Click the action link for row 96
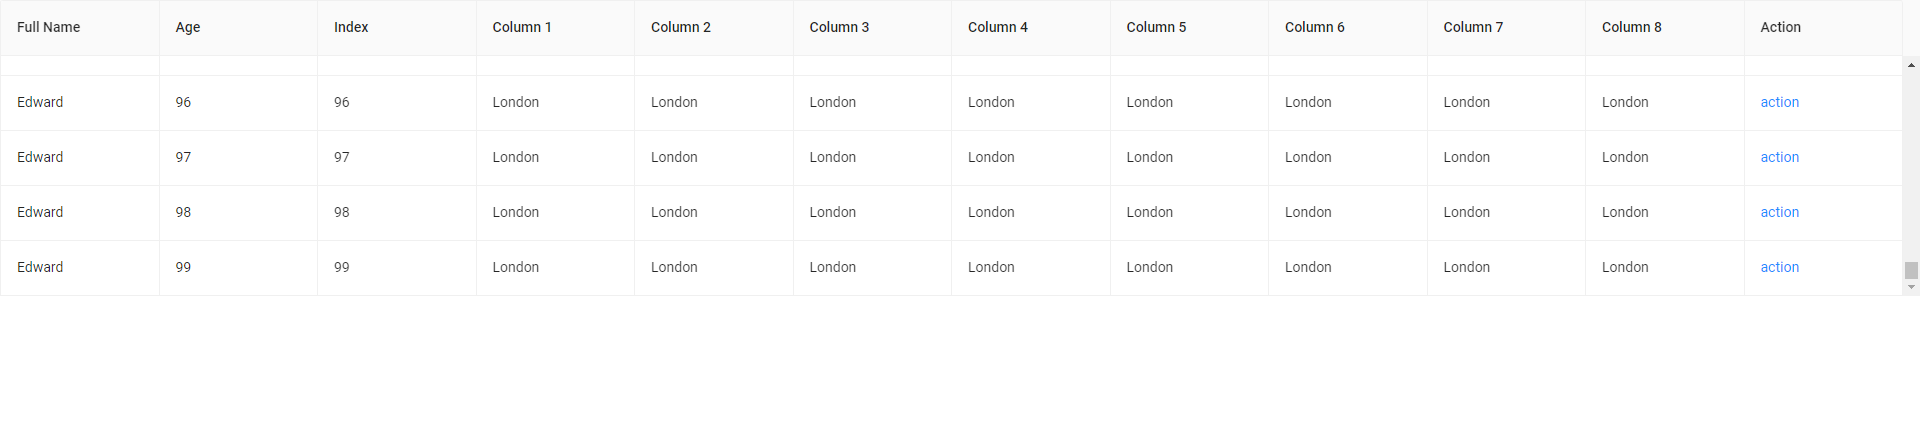Screen dimensions: 1920x438 pos(1779,102)
